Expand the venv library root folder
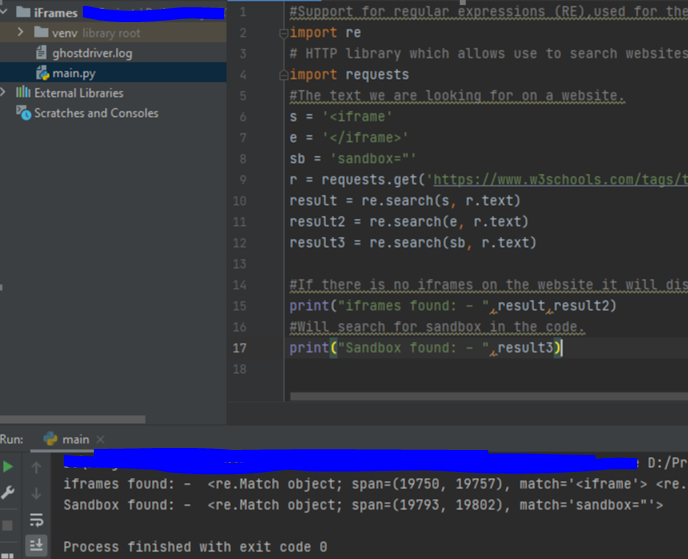Screen dimensions: 688x559 pos(20,32)
